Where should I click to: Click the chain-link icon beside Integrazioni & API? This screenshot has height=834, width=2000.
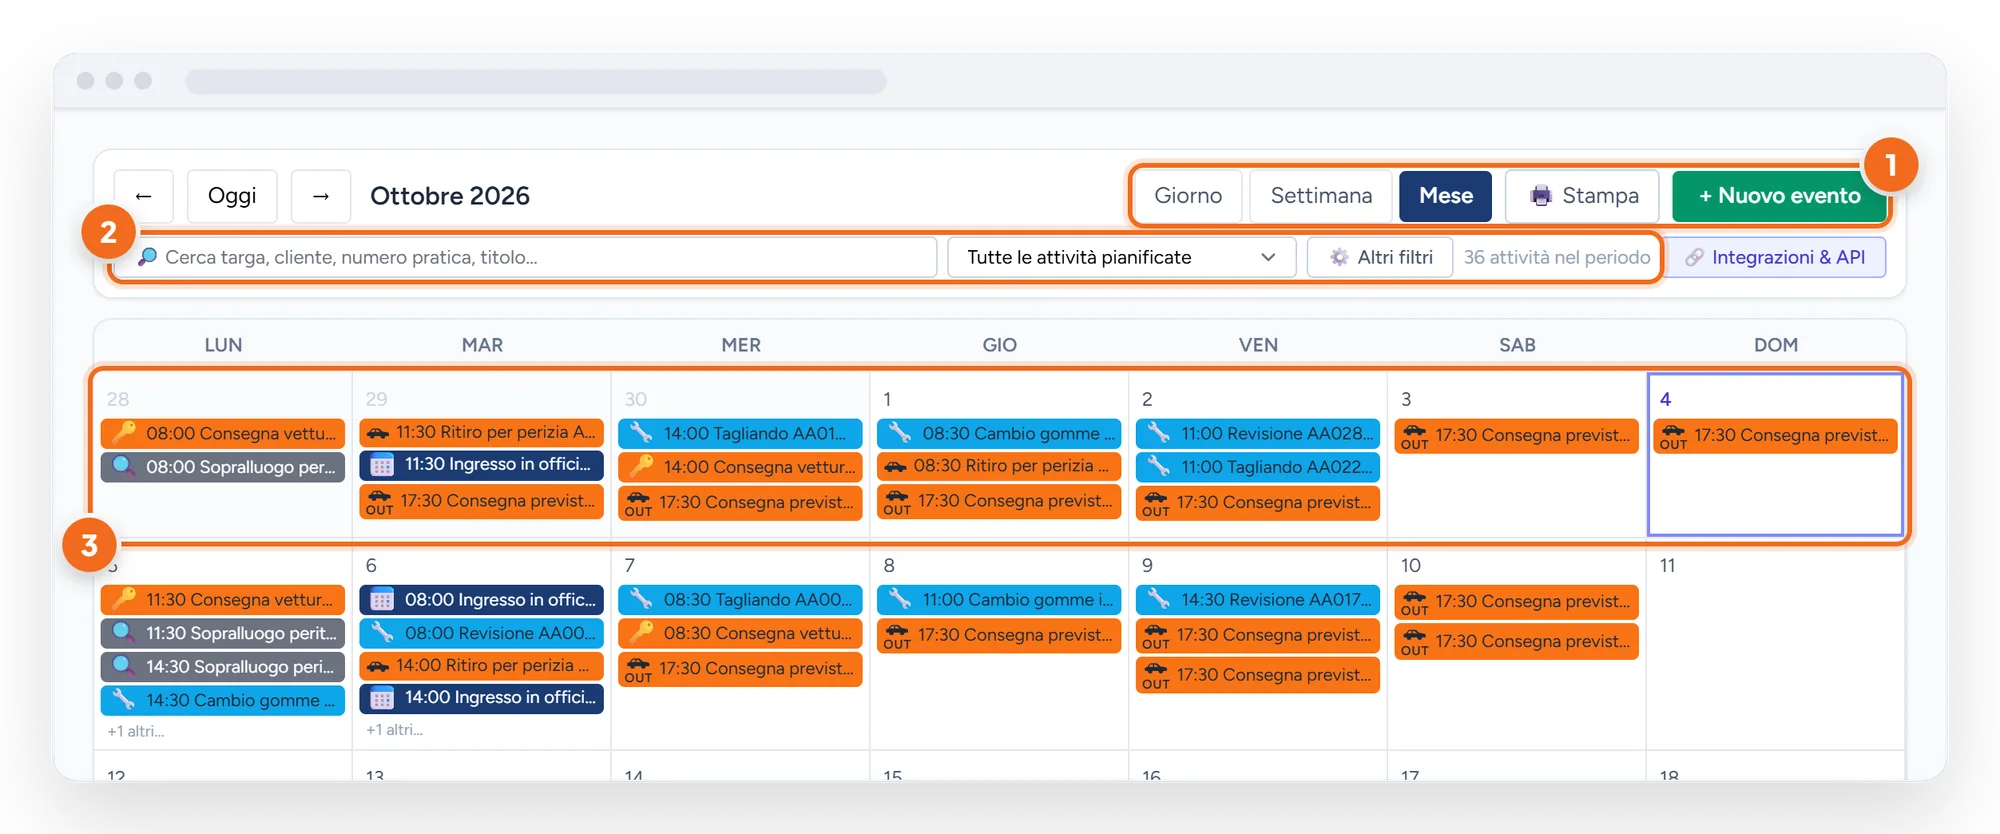point(1694,257)
